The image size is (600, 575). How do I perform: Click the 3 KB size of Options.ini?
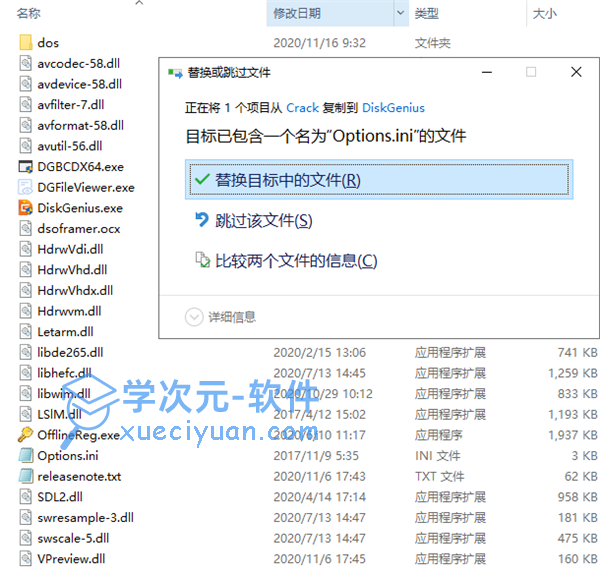coord(584,456)
